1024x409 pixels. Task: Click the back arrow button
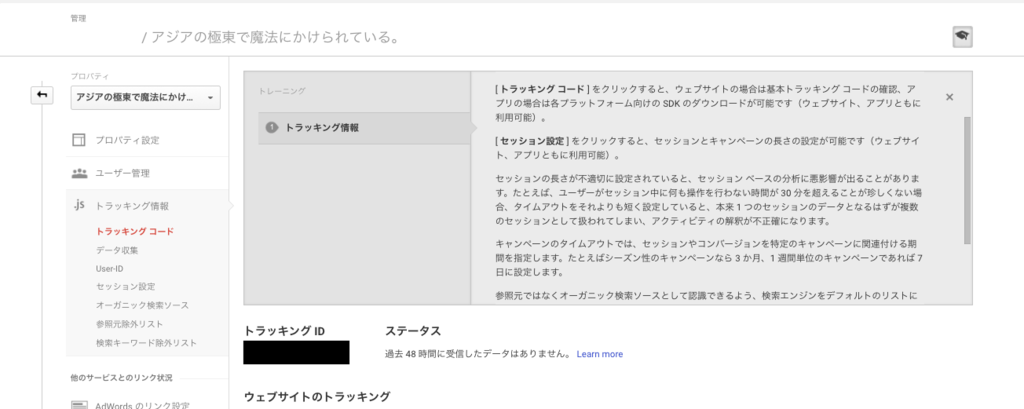42,95
